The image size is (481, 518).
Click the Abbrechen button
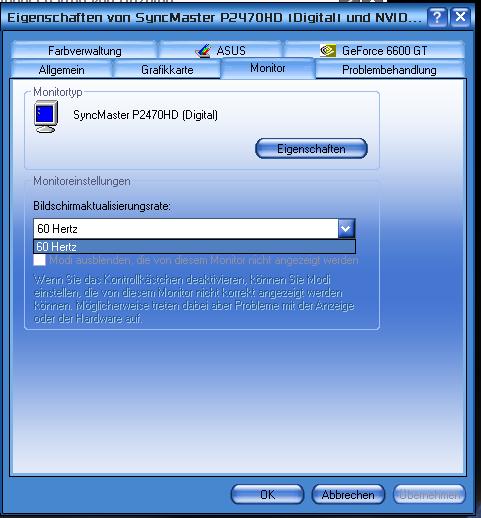tap(348, 495)
